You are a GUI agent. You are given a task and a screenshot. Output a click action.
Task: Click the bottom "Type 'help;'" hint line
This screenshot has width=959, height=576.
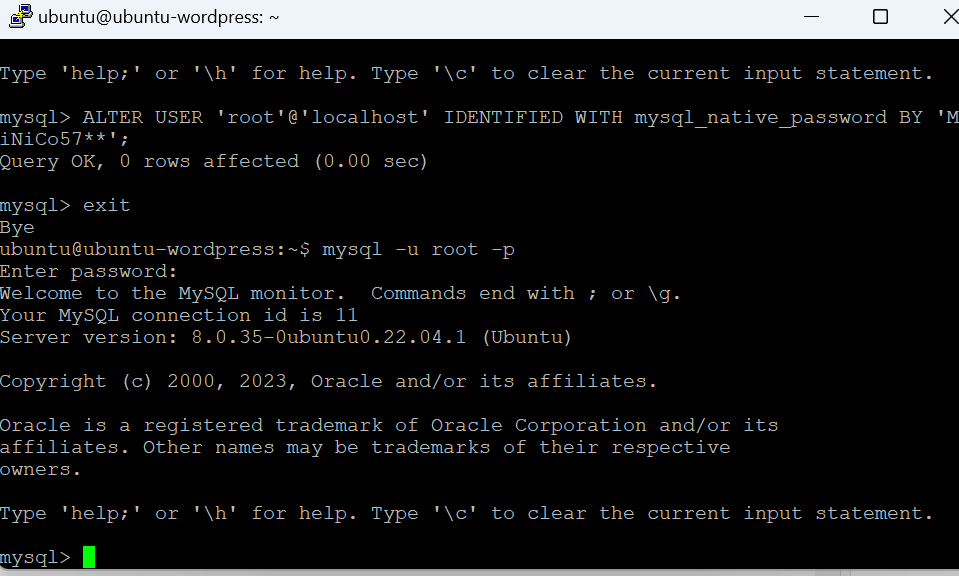point(466,514)
